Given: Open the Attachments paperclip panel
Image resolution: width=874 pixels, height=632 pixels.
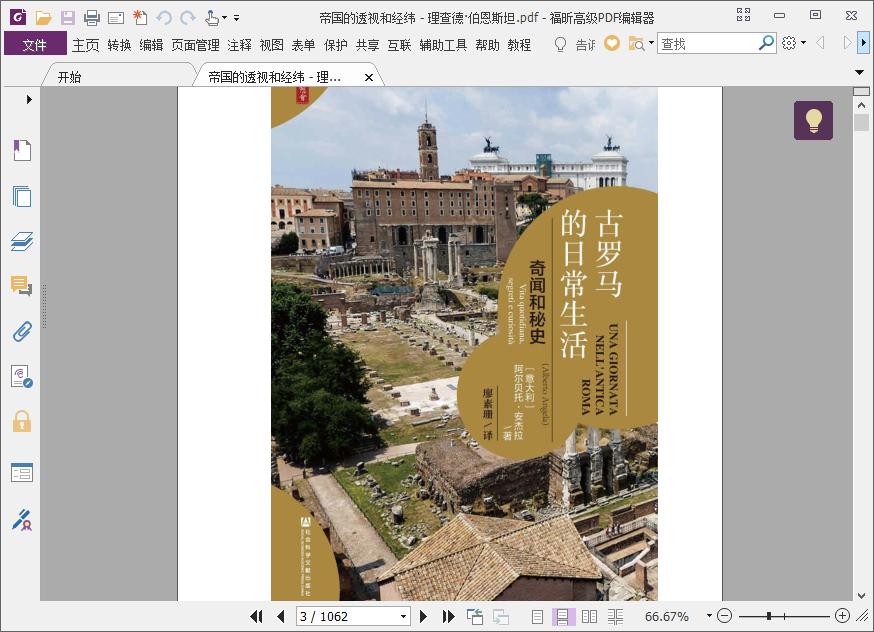Looking at the screenshot, I should [22, 332].
